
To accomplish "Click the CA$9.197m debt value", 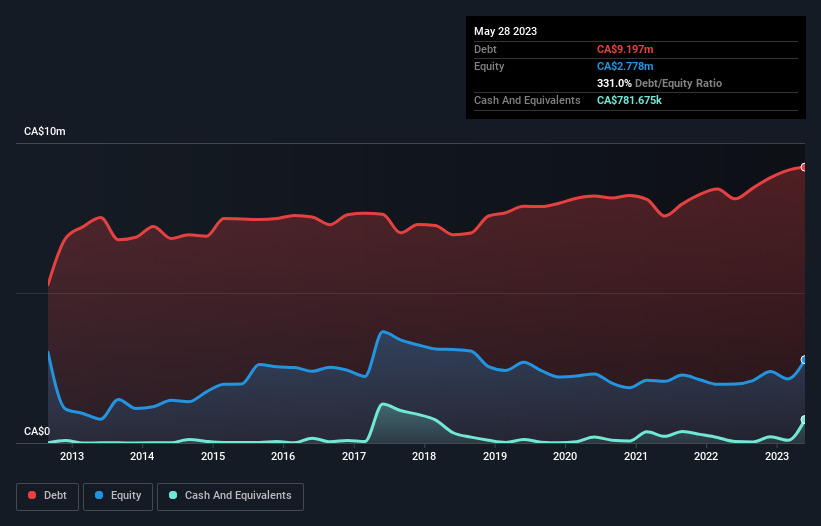I will pyautogui.click(x=625, y=49).
